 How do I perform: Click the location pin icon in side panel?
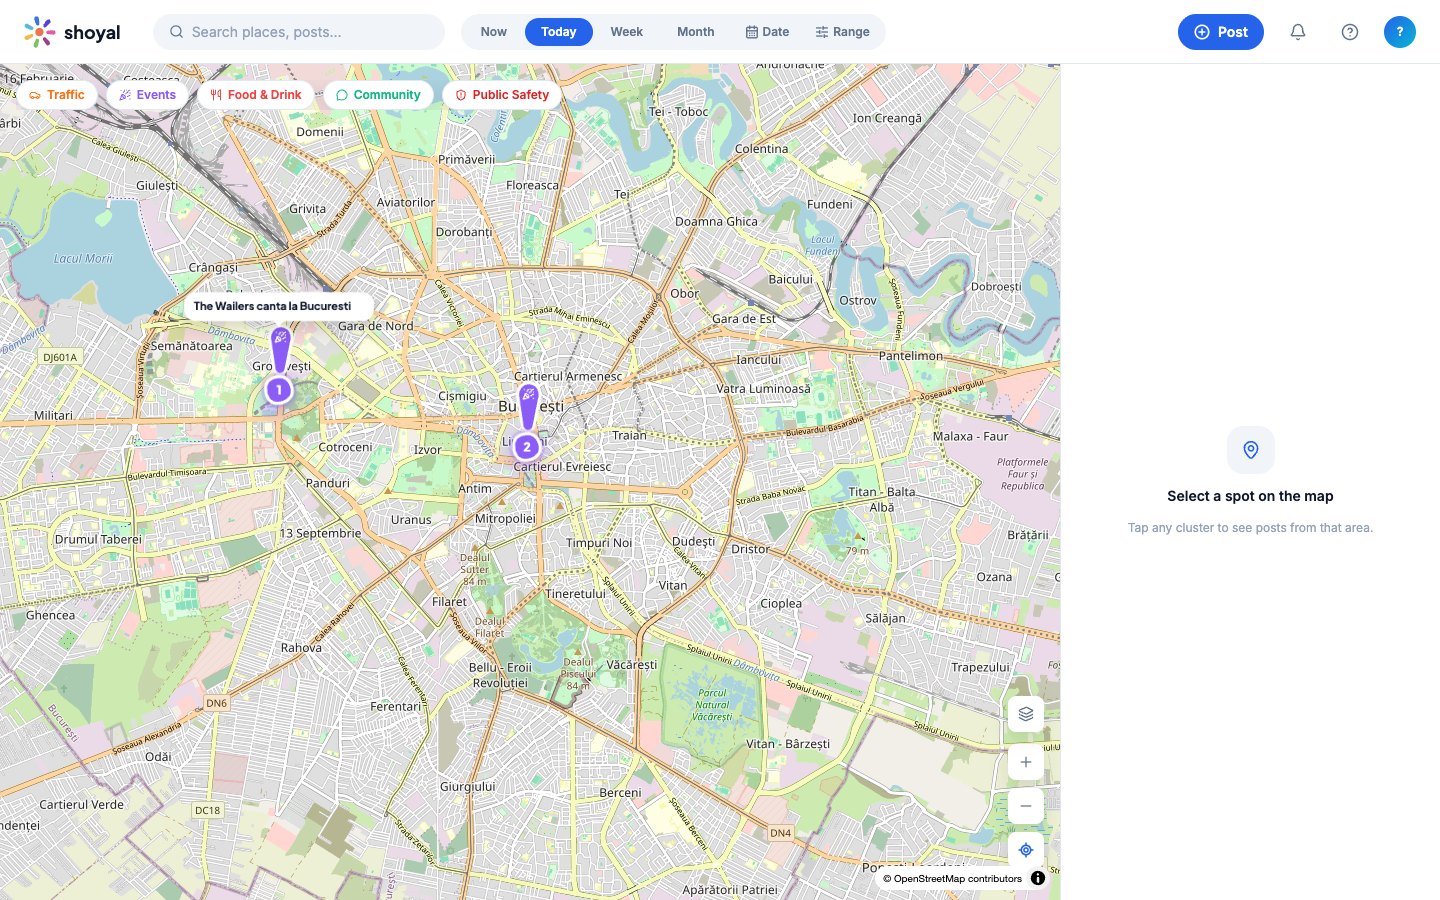click(x=1251, y=450)
